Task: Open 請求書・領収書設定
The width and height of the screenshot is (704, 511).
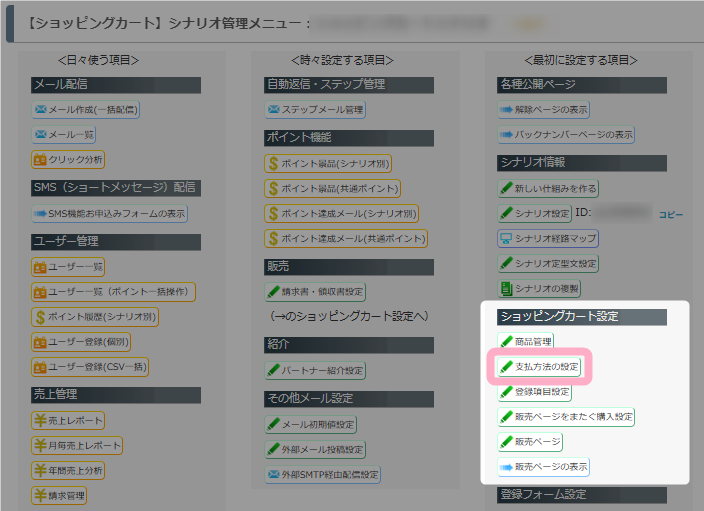Action: pos(315,292)
